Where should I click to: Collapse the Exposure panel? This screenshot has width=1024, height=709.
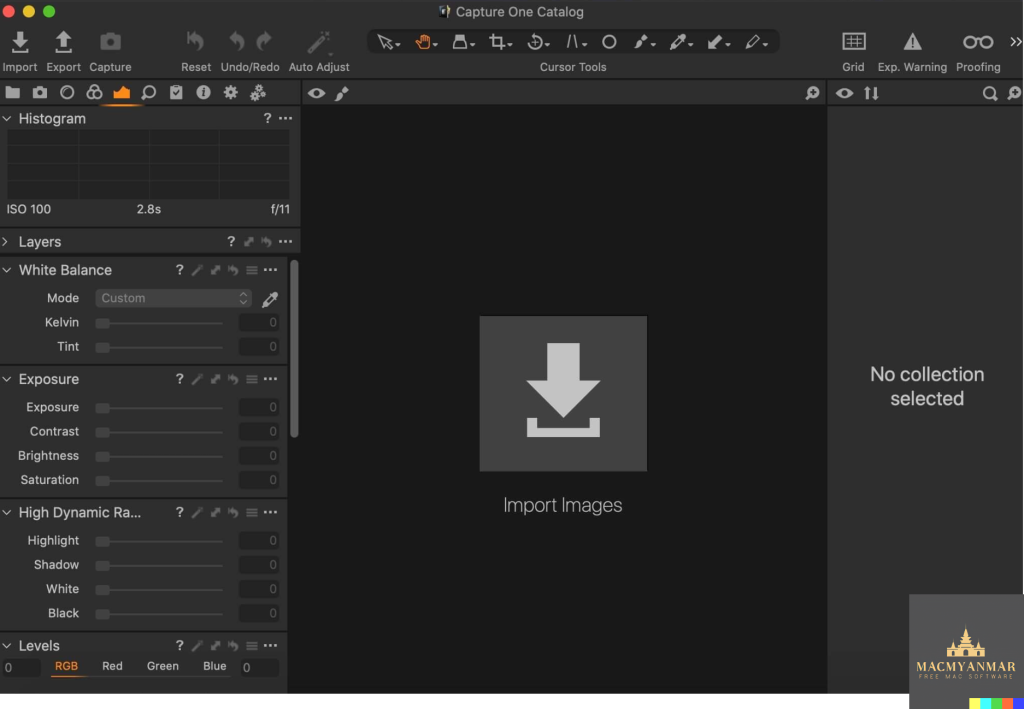7,379
